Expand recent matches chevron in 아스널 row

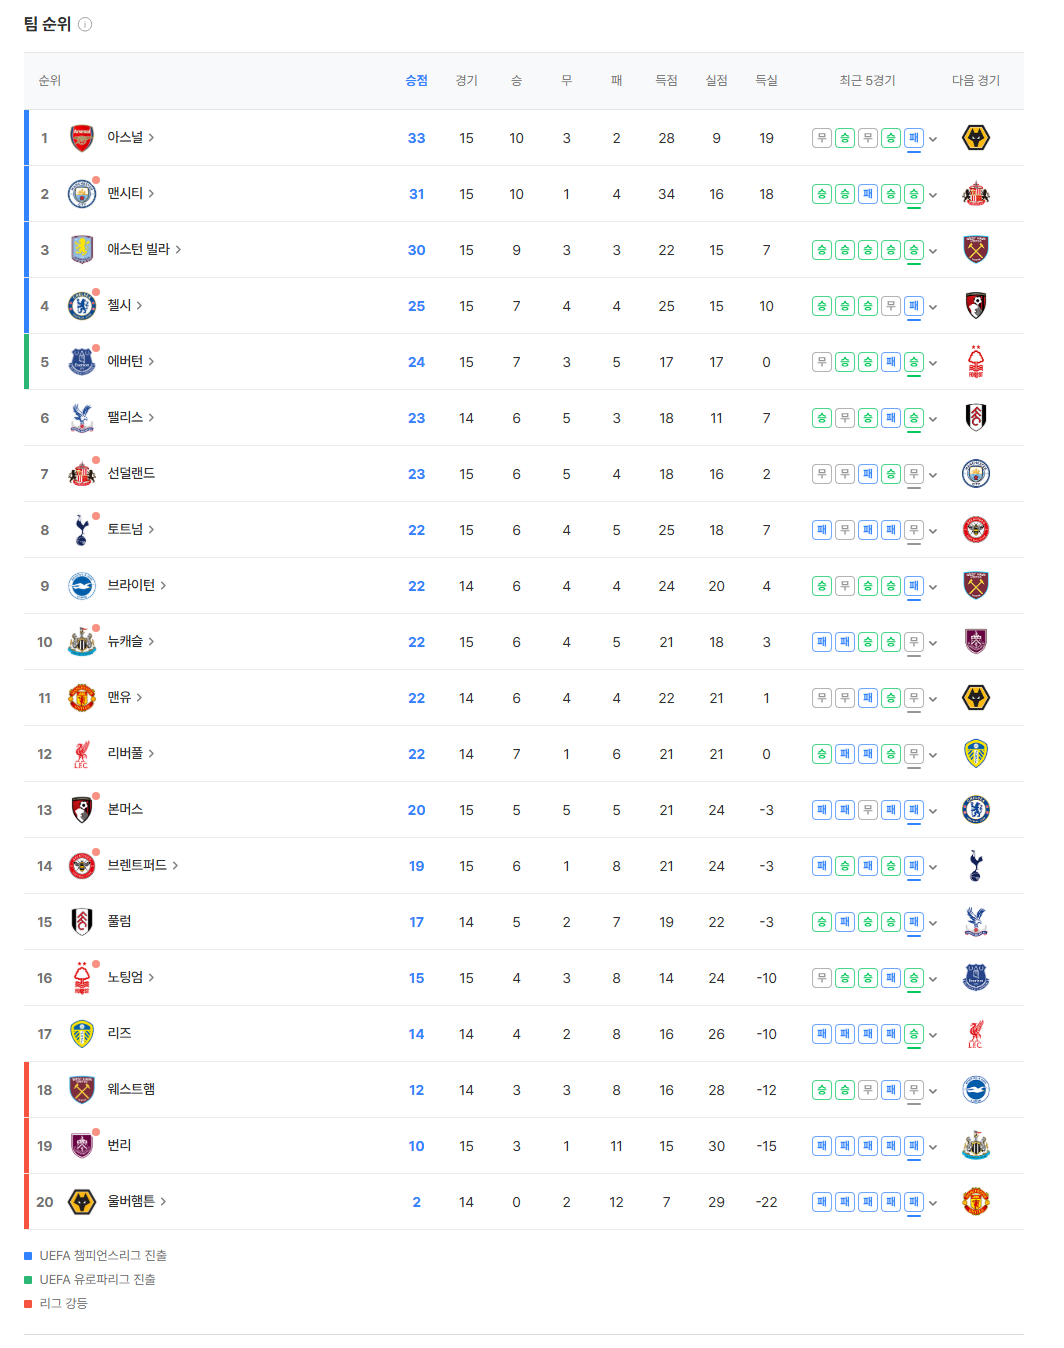933,139
